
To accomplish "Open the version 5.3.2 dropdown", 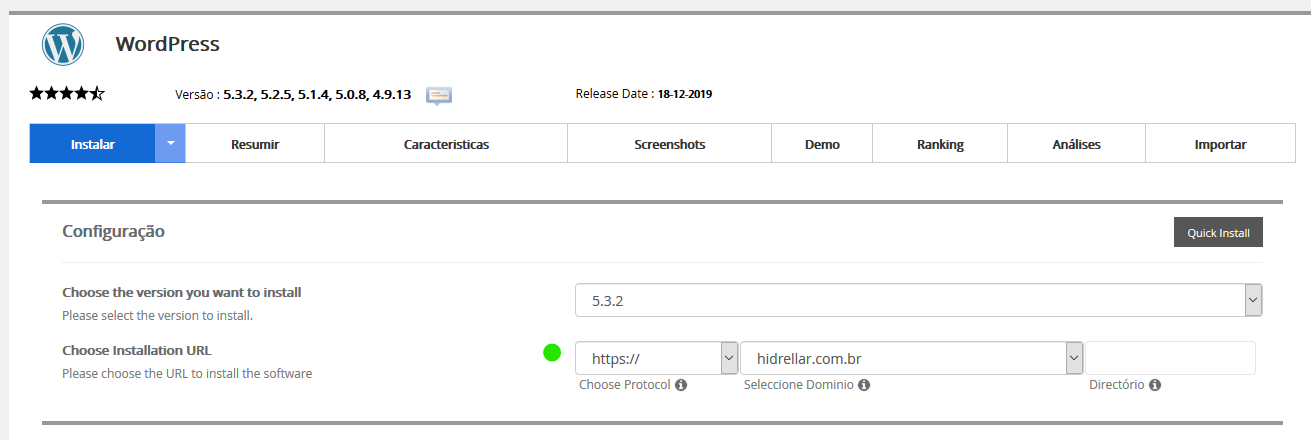I will click(919, 300).
